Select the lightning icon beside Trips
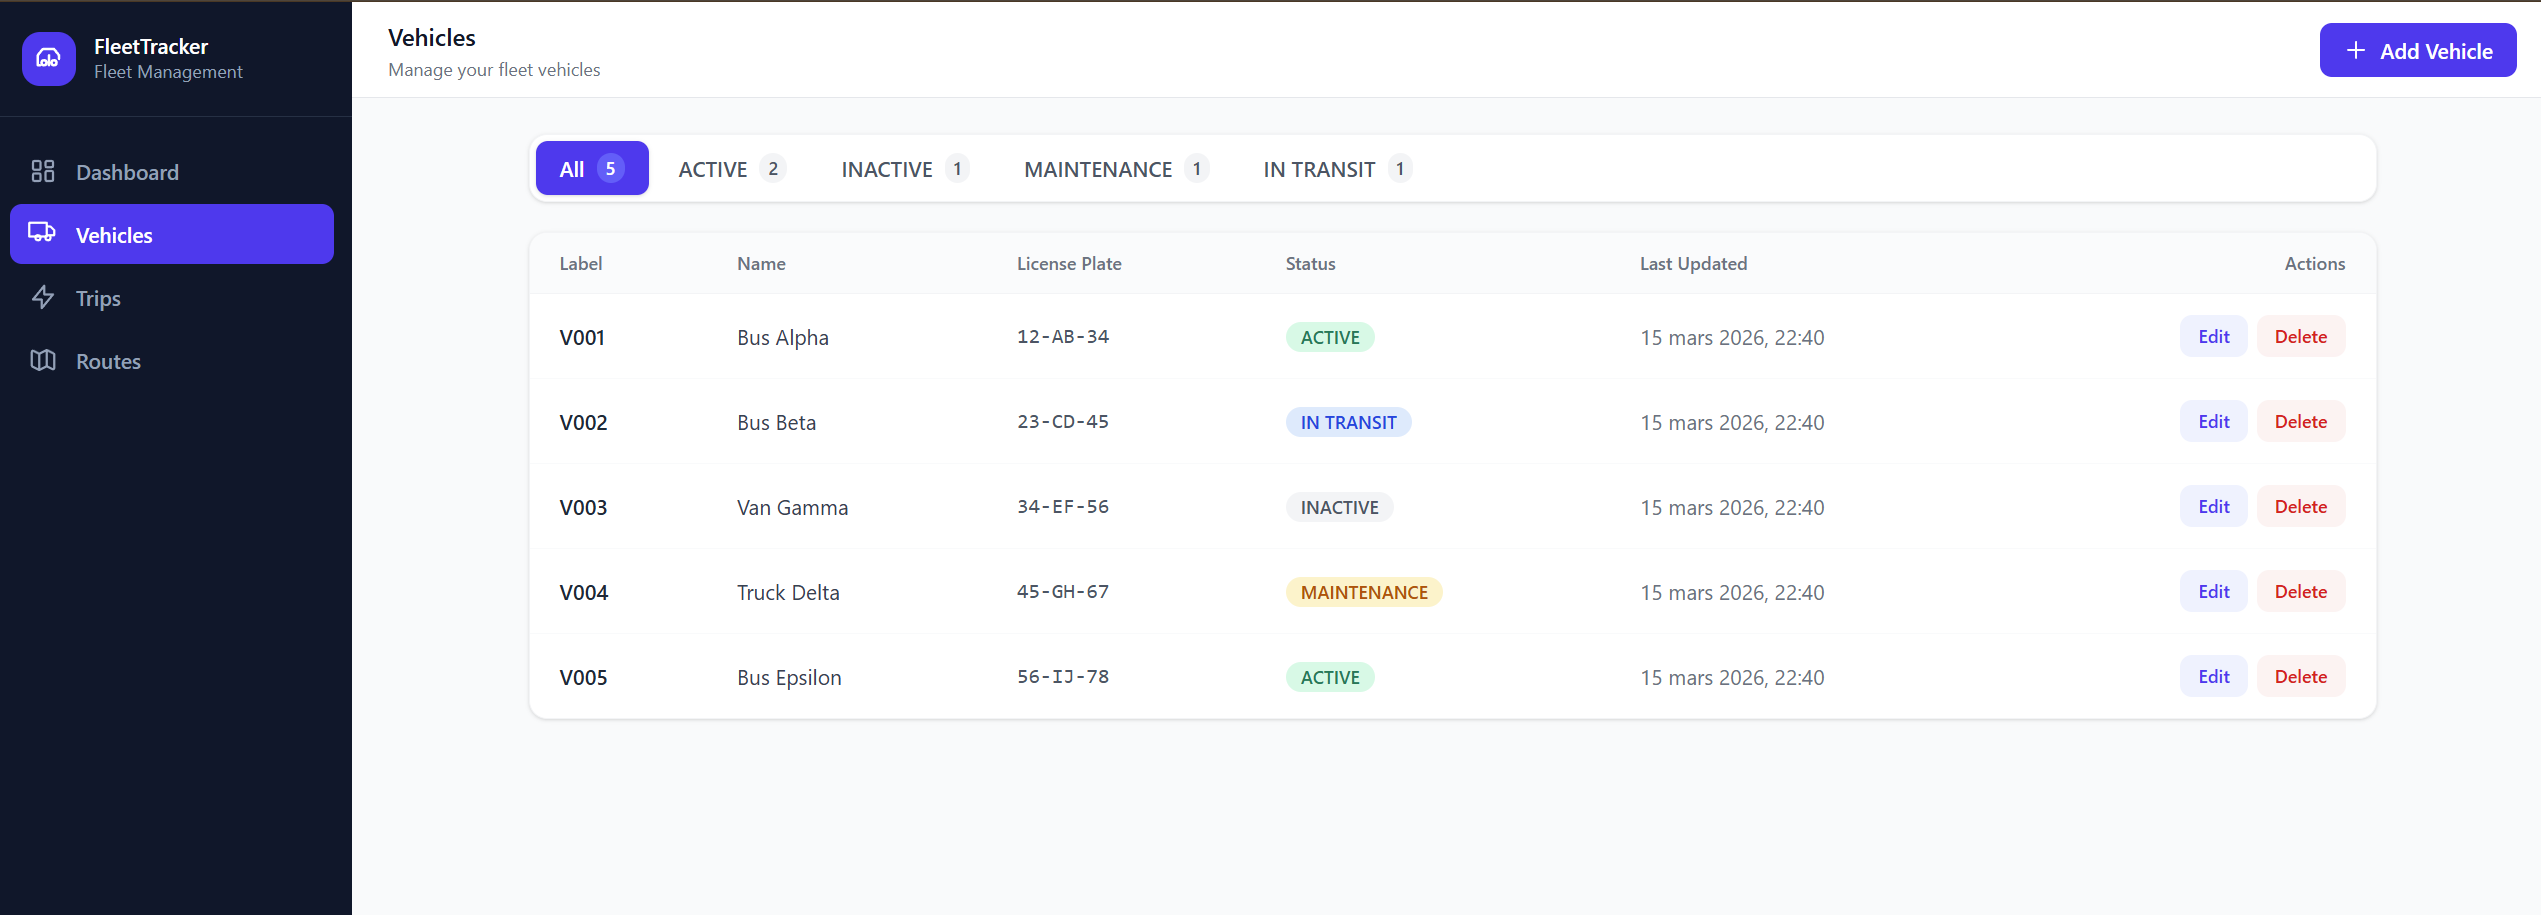This screenshot has height=915, width=2541. (x=42, y=297)
